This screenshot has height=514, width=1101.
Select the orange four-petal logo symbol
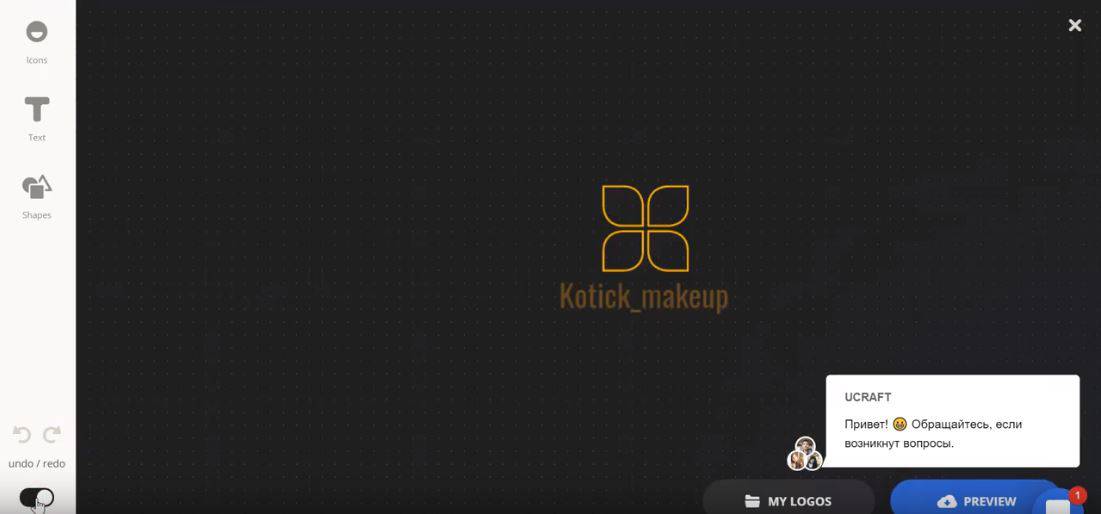(x=645, y=228)
